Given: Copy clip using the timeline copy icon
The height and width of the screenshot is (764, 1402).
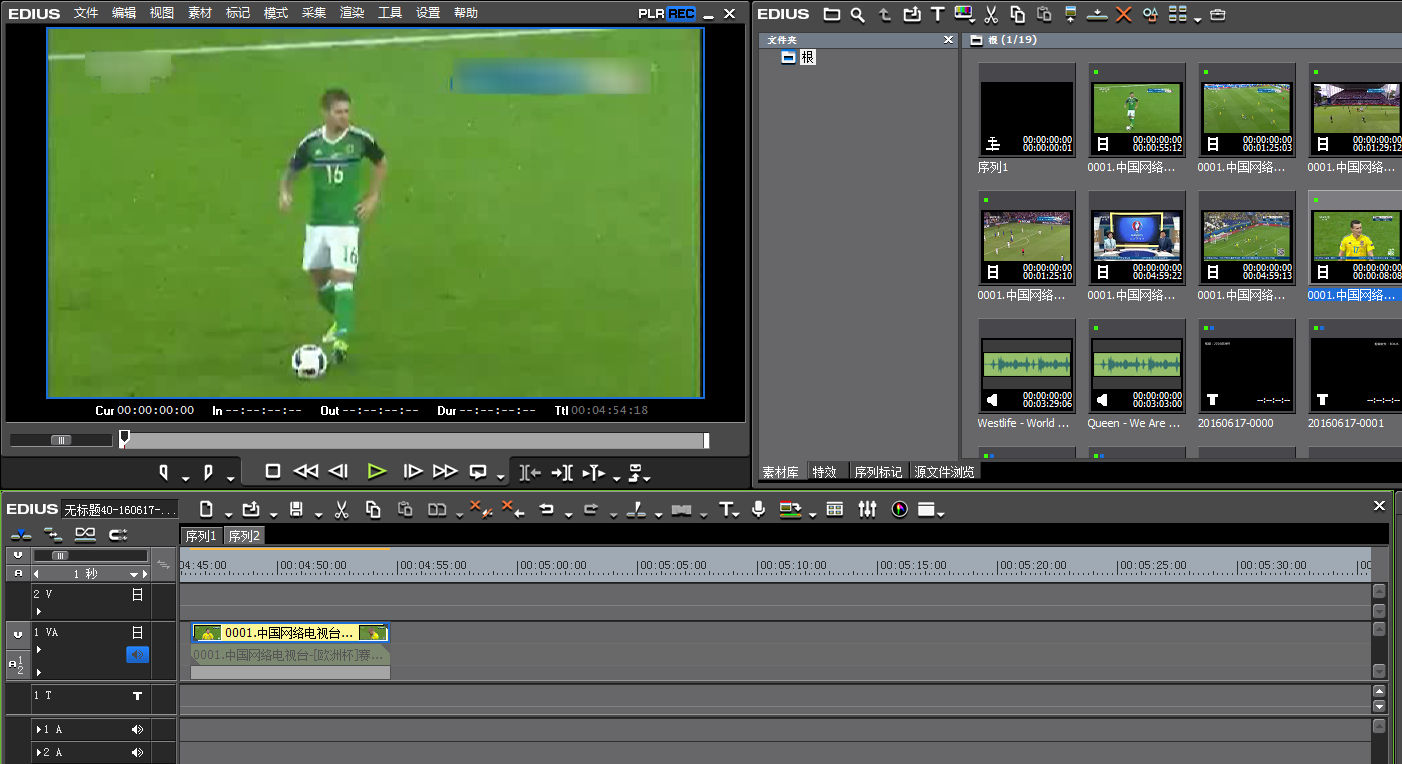Looking at the screenshot, I should pyautogui.click(x=373, y=509).
